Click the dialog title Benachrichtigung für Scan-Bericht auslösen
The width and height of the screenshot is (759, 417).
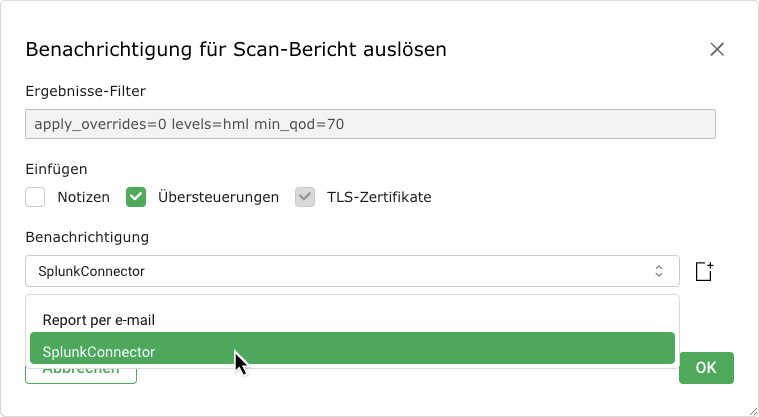pos(236,49)
